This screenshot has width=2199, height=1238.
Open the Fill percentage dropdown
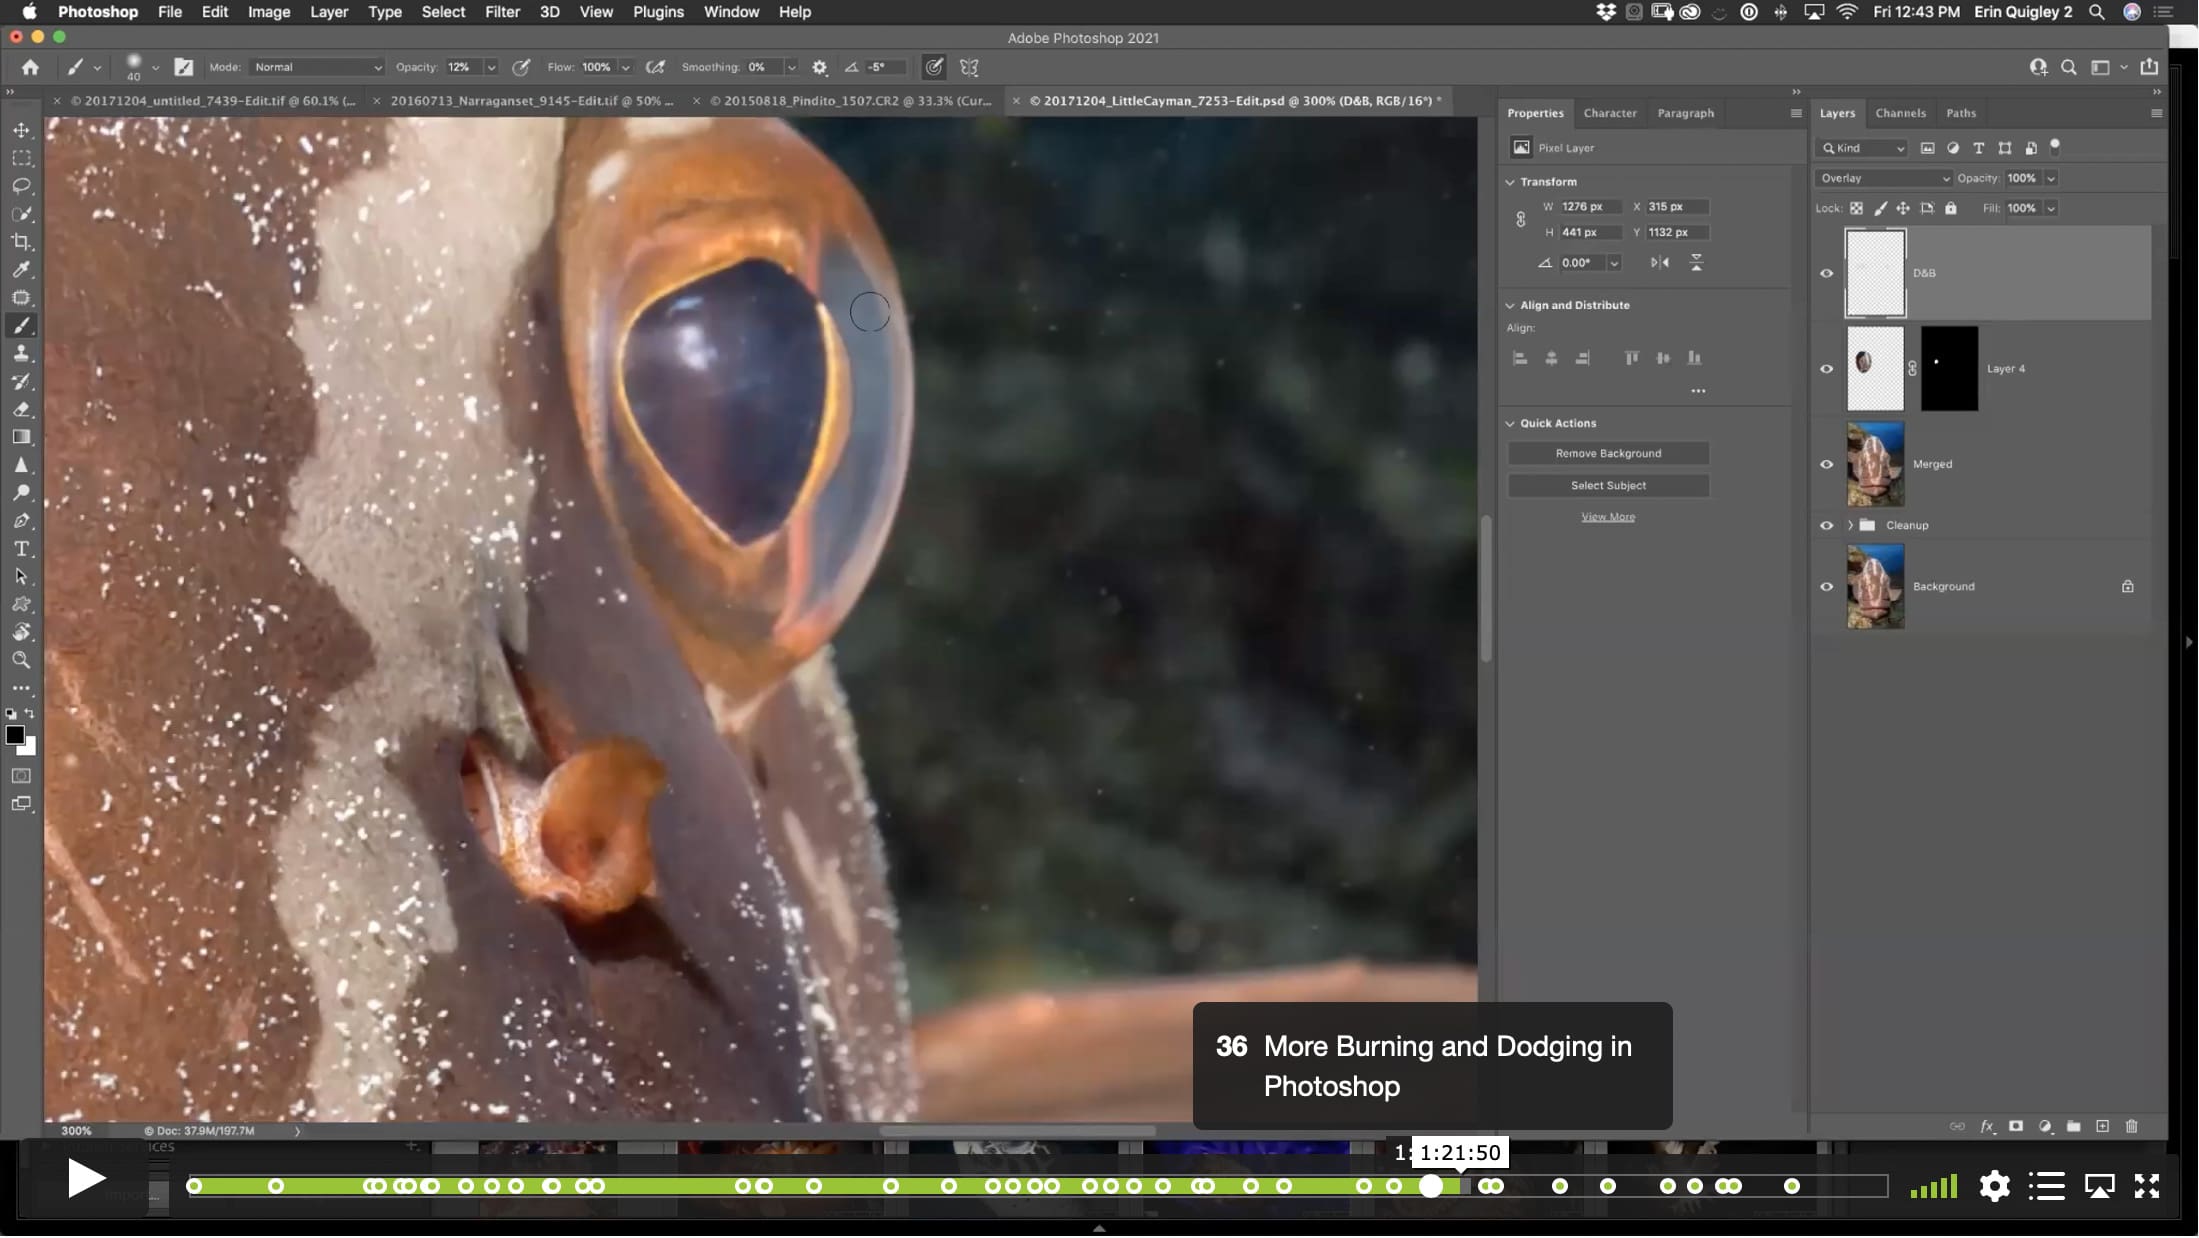2050,208
